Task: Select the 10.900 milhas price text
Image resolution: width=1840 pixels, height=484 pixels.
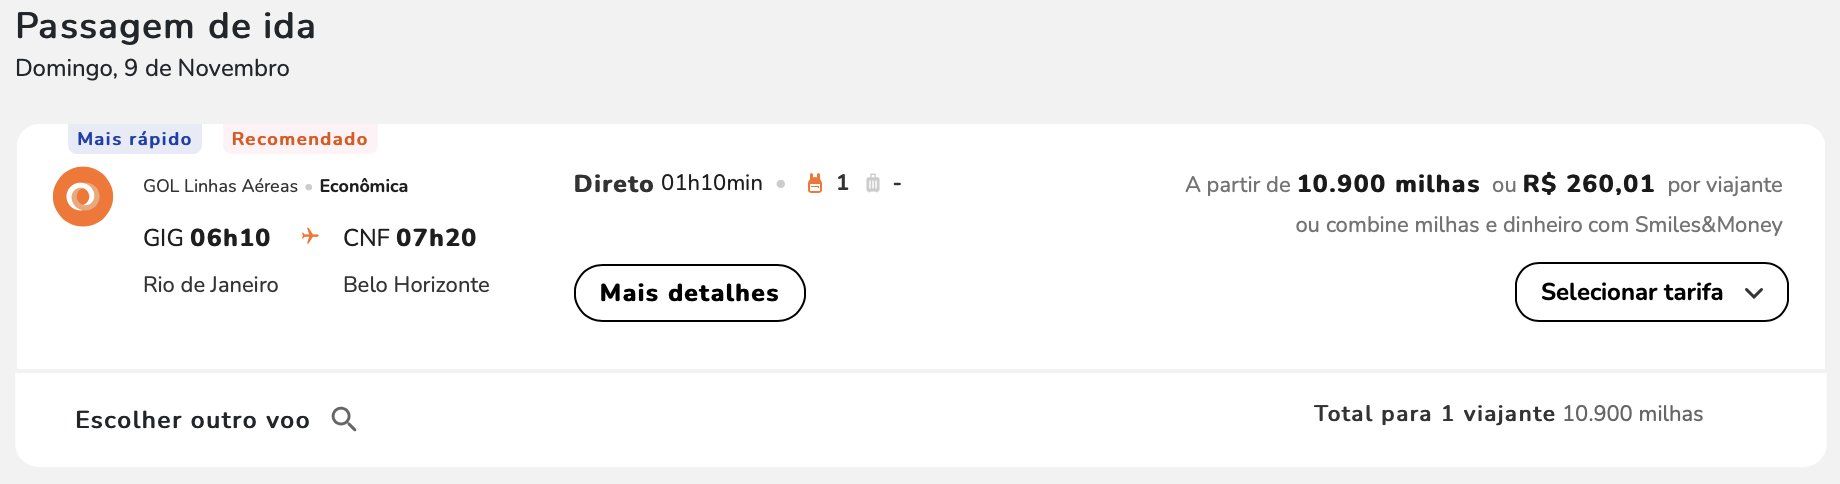Action: point(1388,184)
